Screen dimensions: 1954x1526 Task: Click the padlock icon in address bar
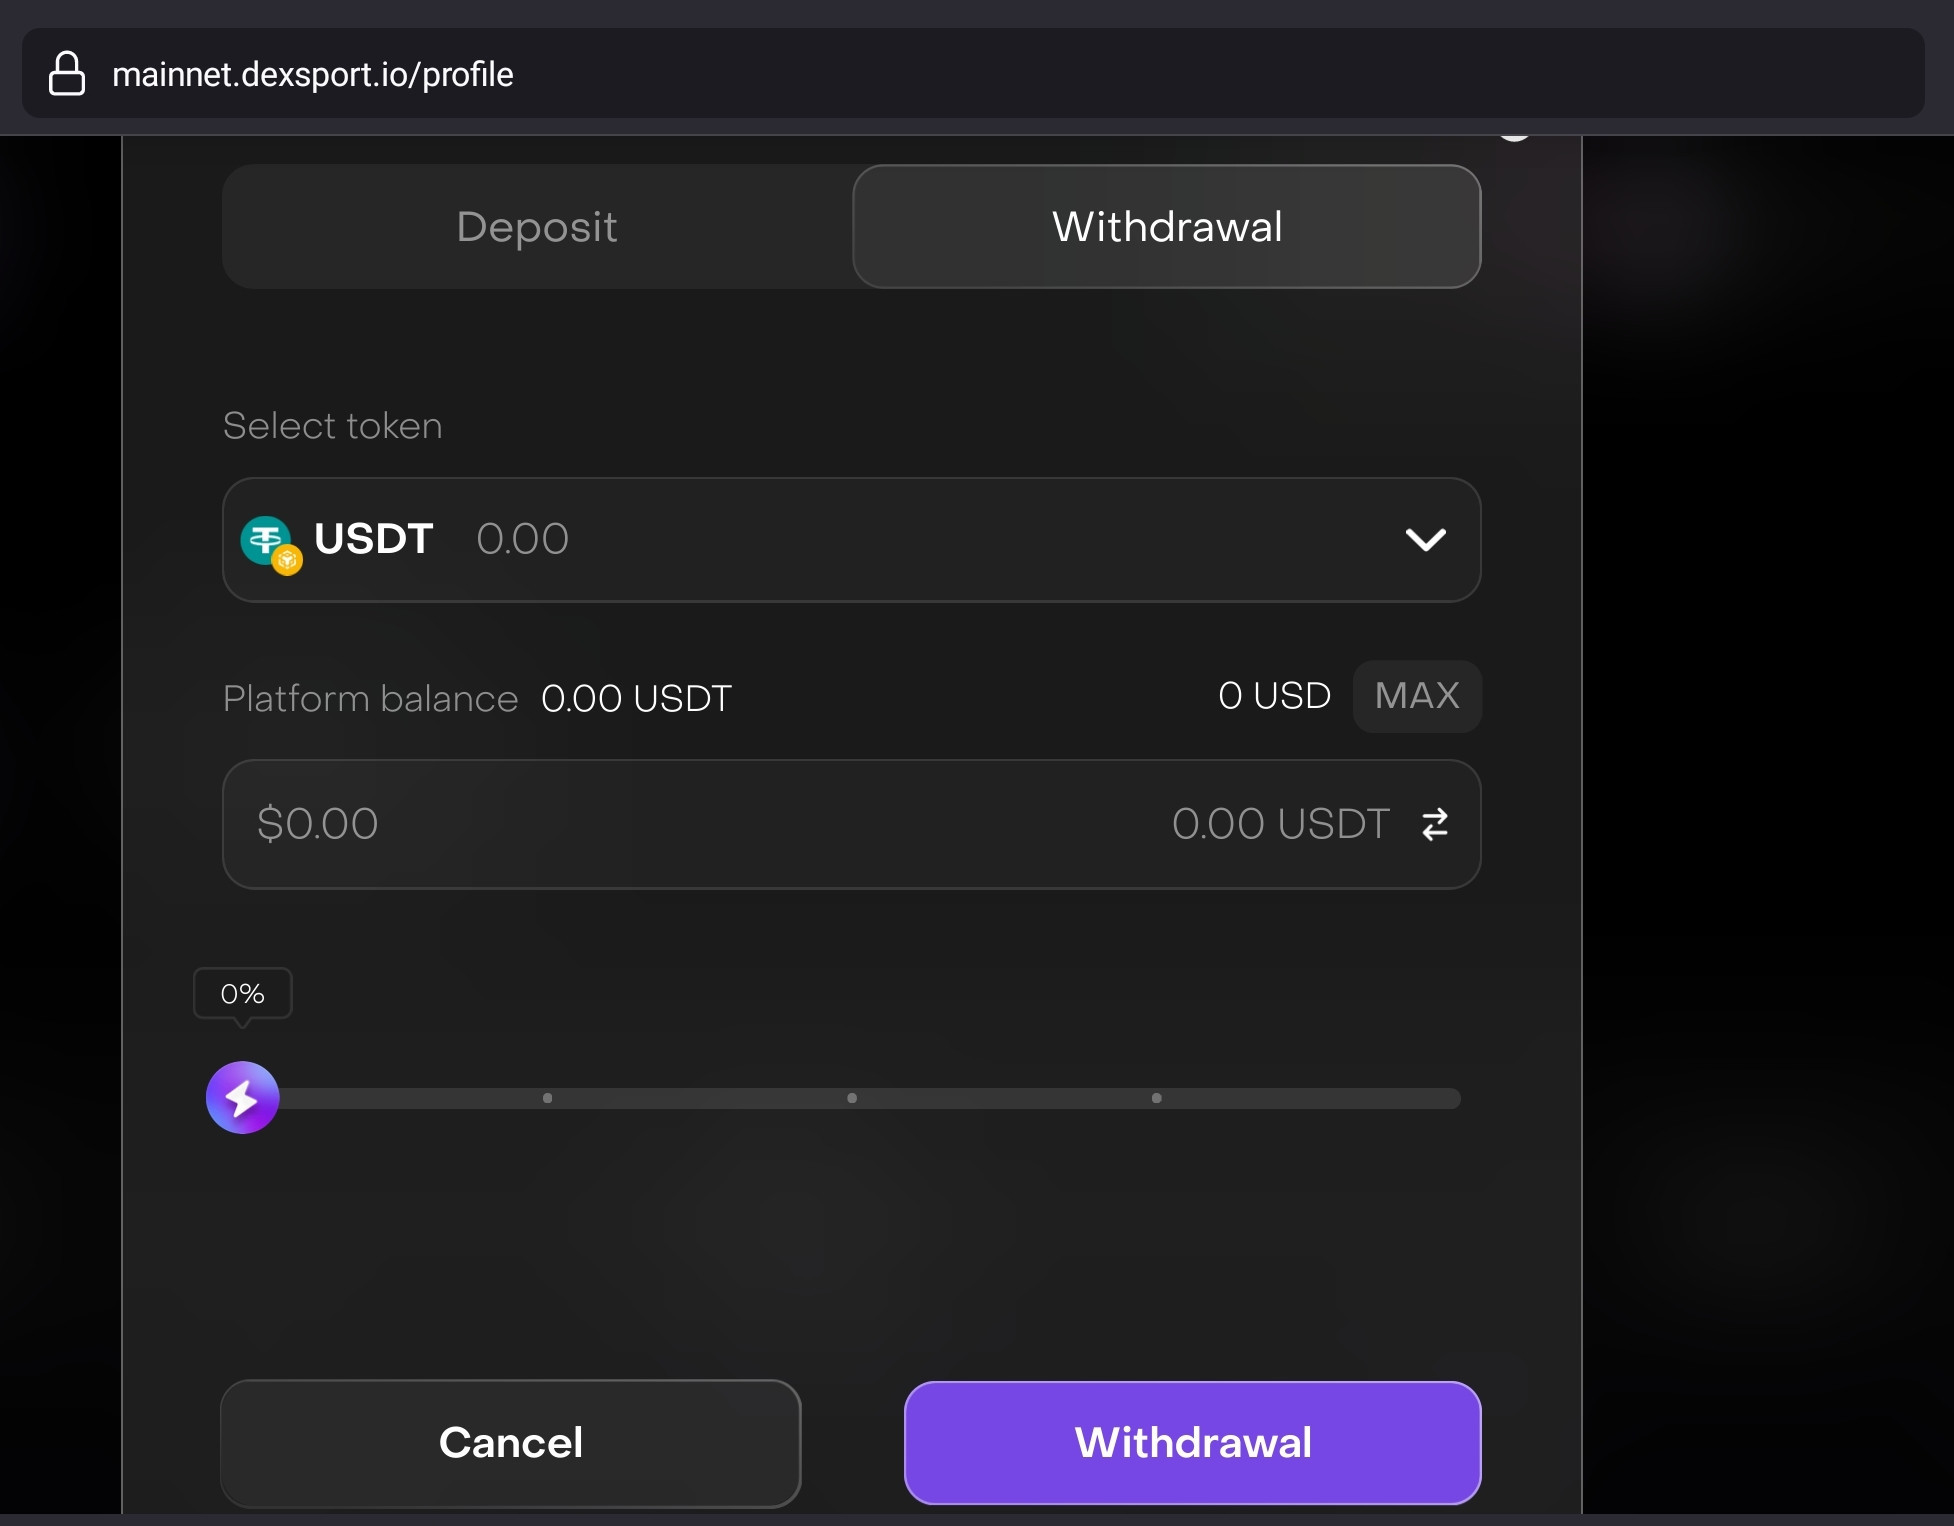[x=67, y=74]
